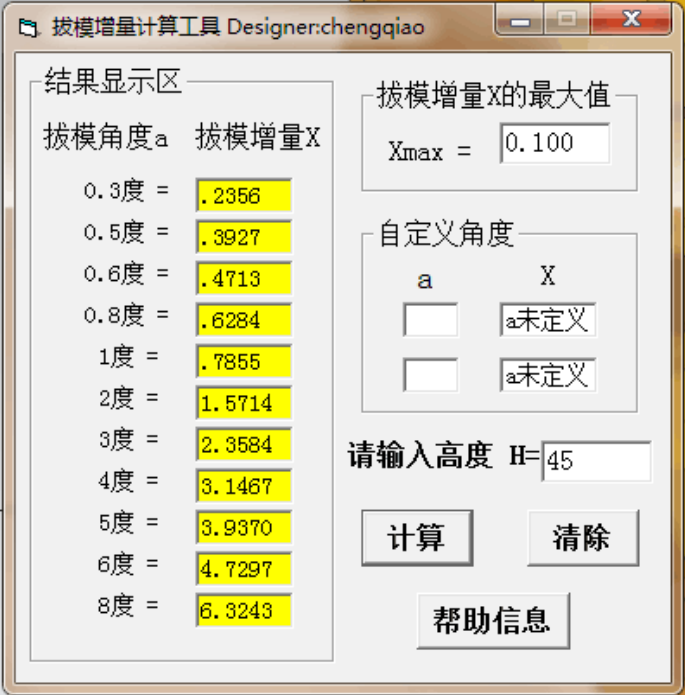Click the 0.3度 result field .2356
The width and height of the screenshot is (685, 695).
pos(244,196)
